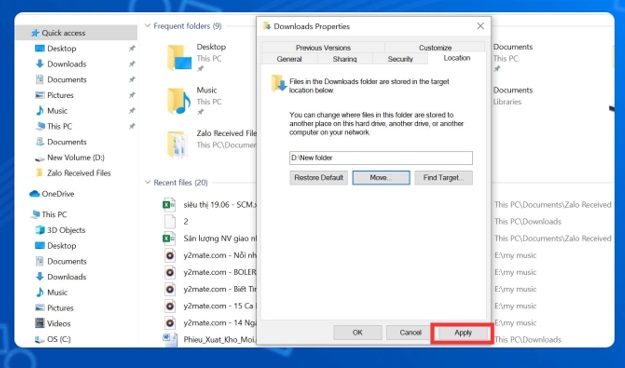
Task: Unpin Downloads using its pin icon in Quick access
Action: click(132, 64)
